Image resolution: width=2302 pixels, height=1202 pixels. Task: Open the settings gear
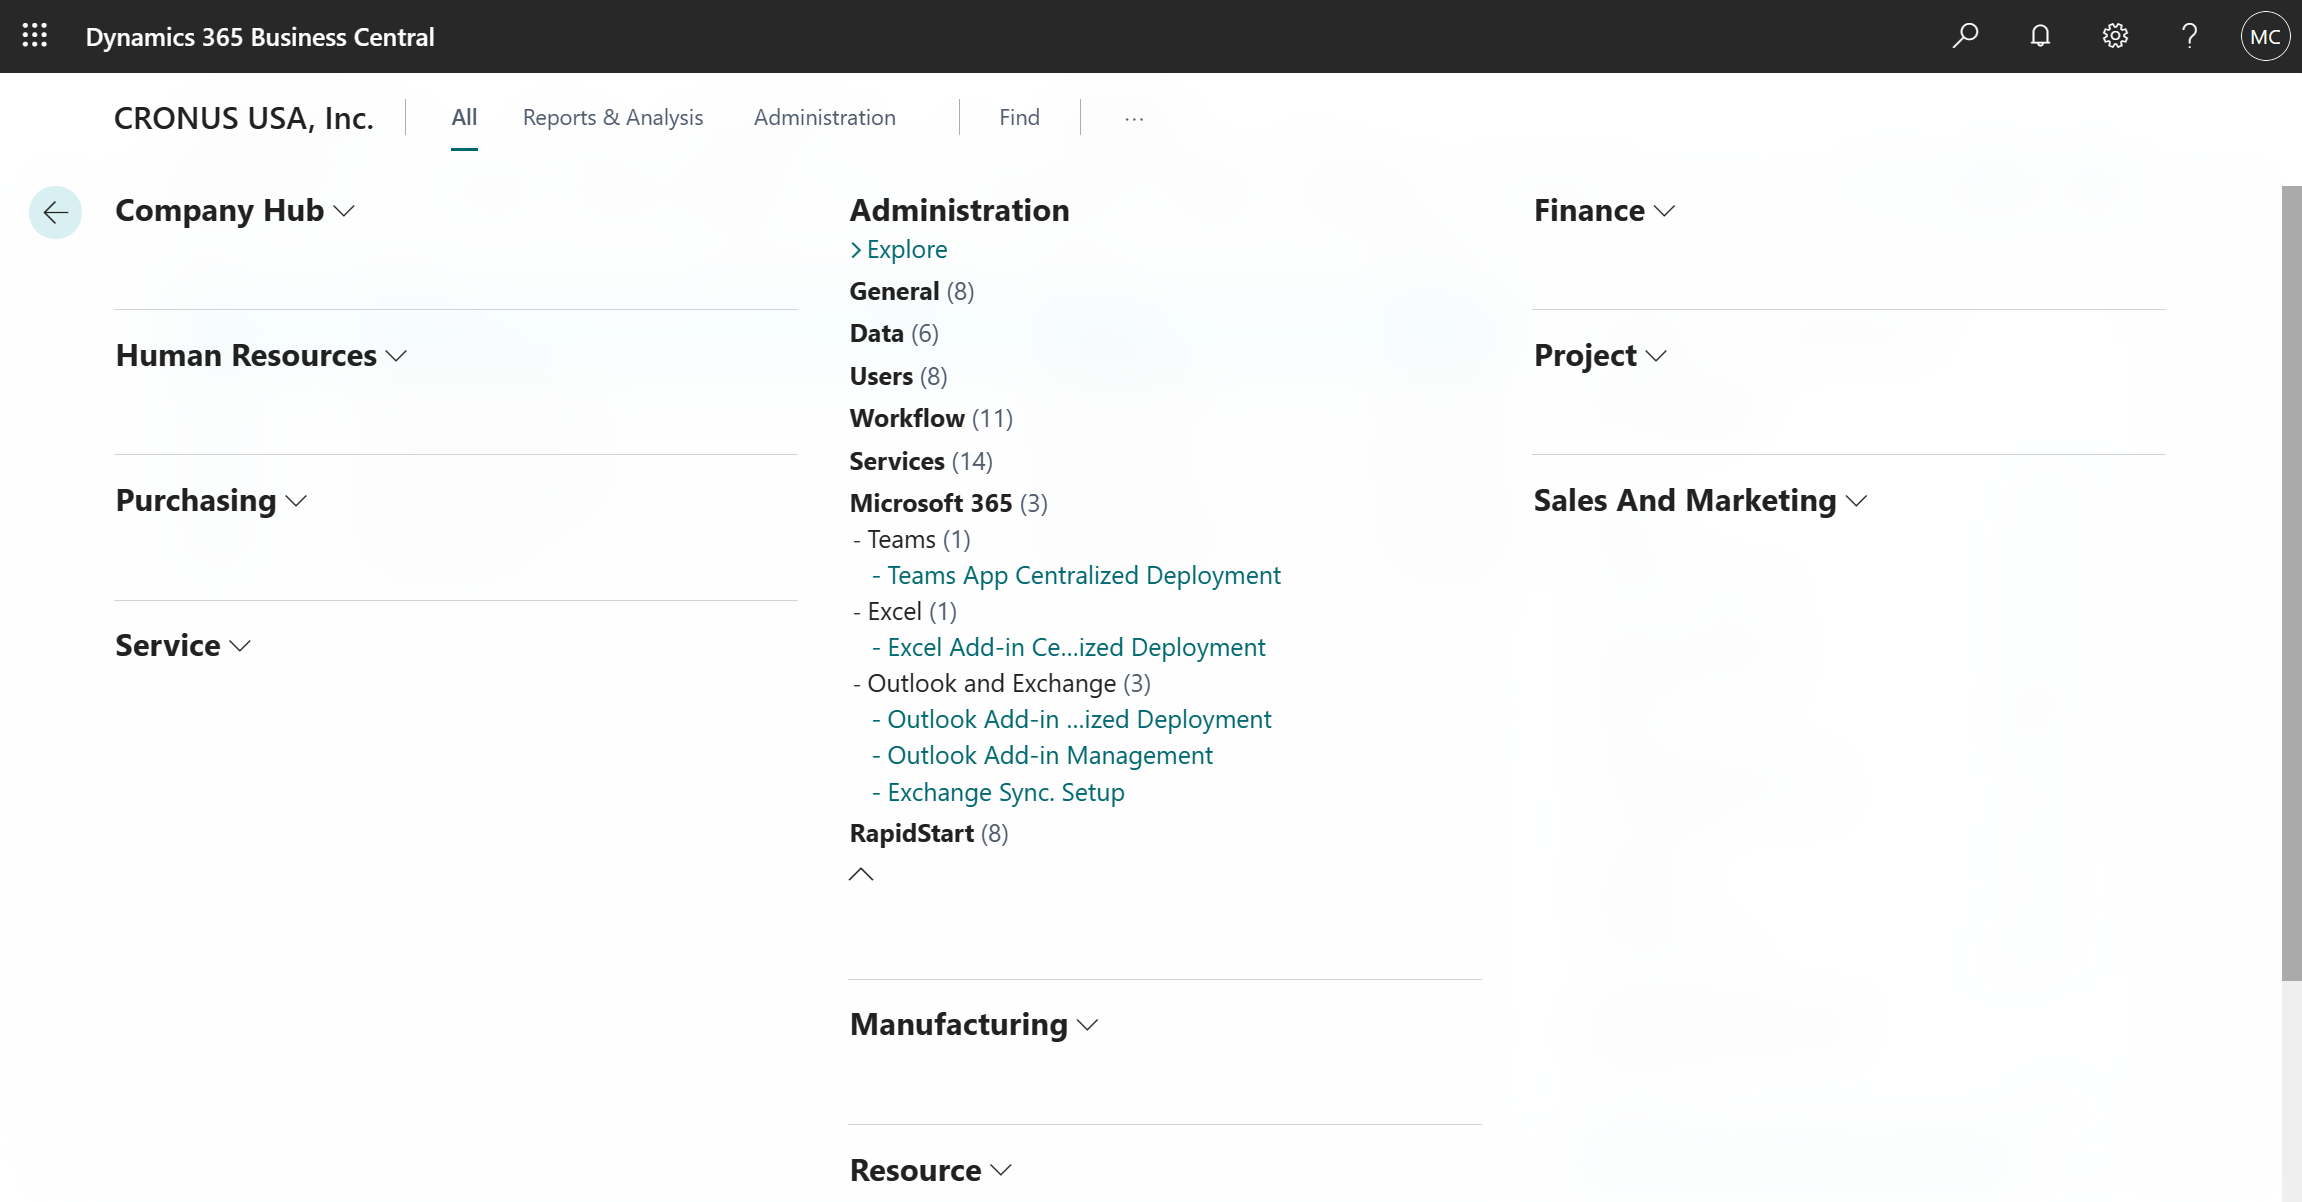(x=2115, y=35)
